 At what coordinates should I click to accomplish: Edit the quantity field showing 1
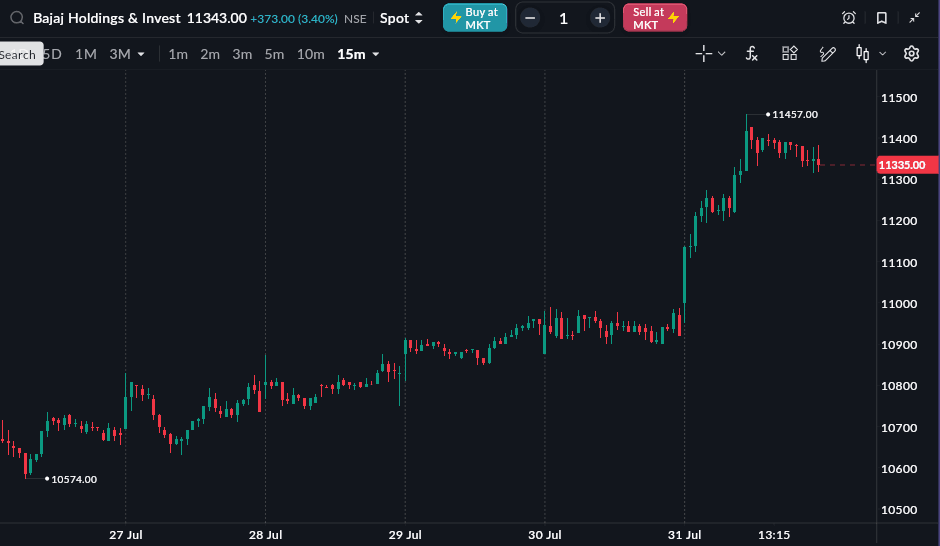coord(564,19)
